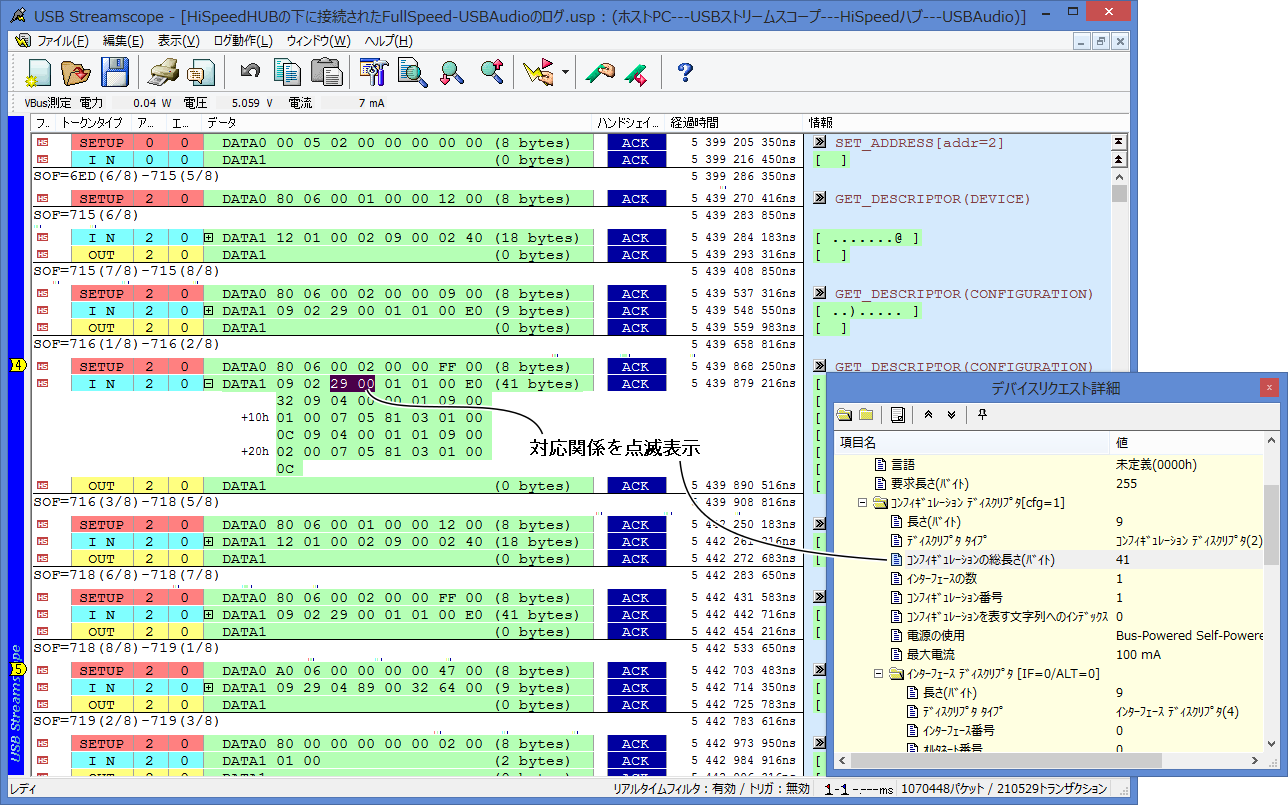Click the jump-to-top button above info scrollbar
Image resolution: width=1288 pixels, height=805 pixels.
(1119, 142)
